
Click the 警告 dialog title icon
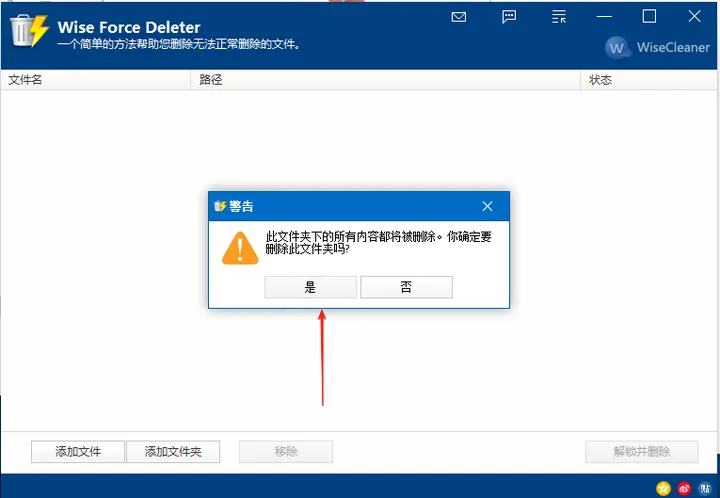tap(220, 206)
